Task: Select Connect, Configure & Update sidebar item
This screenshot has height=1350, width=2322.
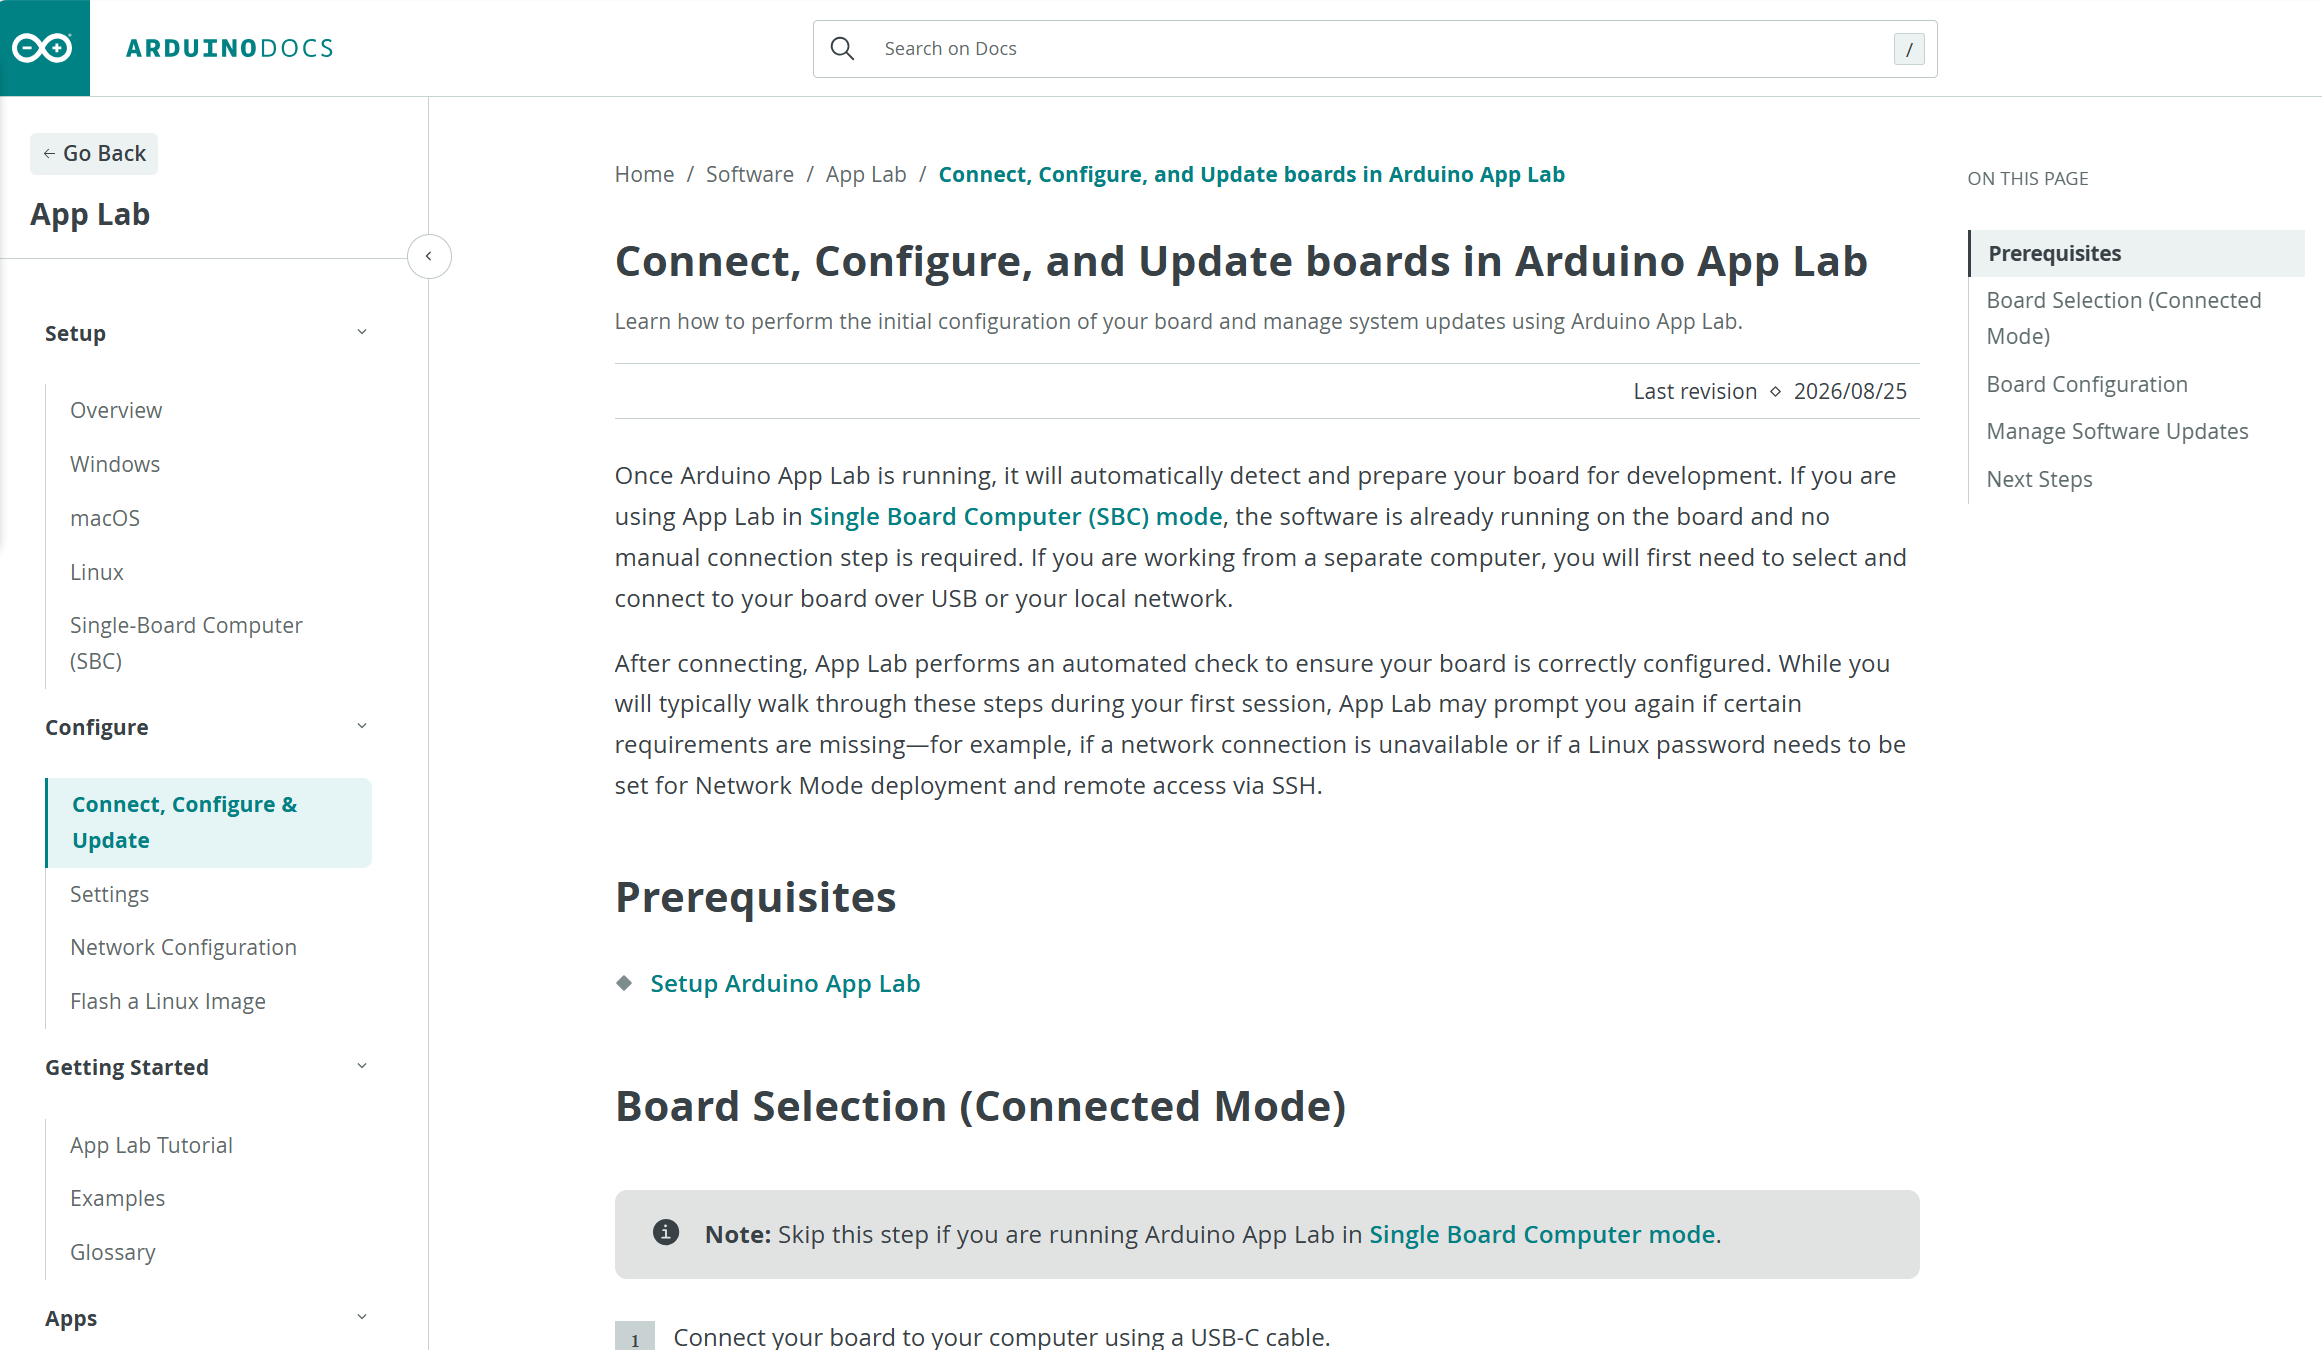Action: pos(208,822)
